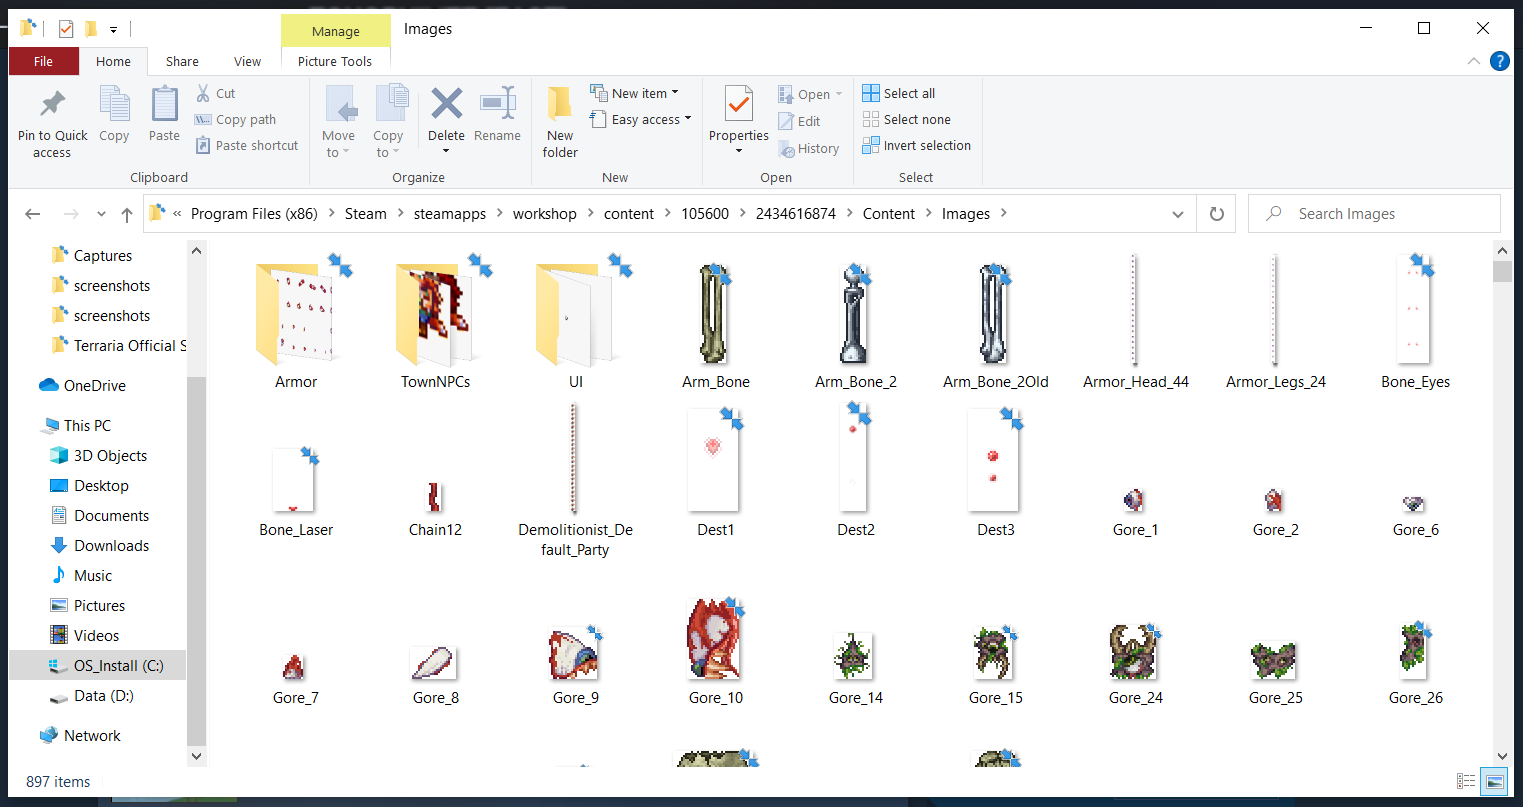Navigate to workshop breadcrumb
This screenshot has height=807, width=1523.
click(x=545, y=214)
